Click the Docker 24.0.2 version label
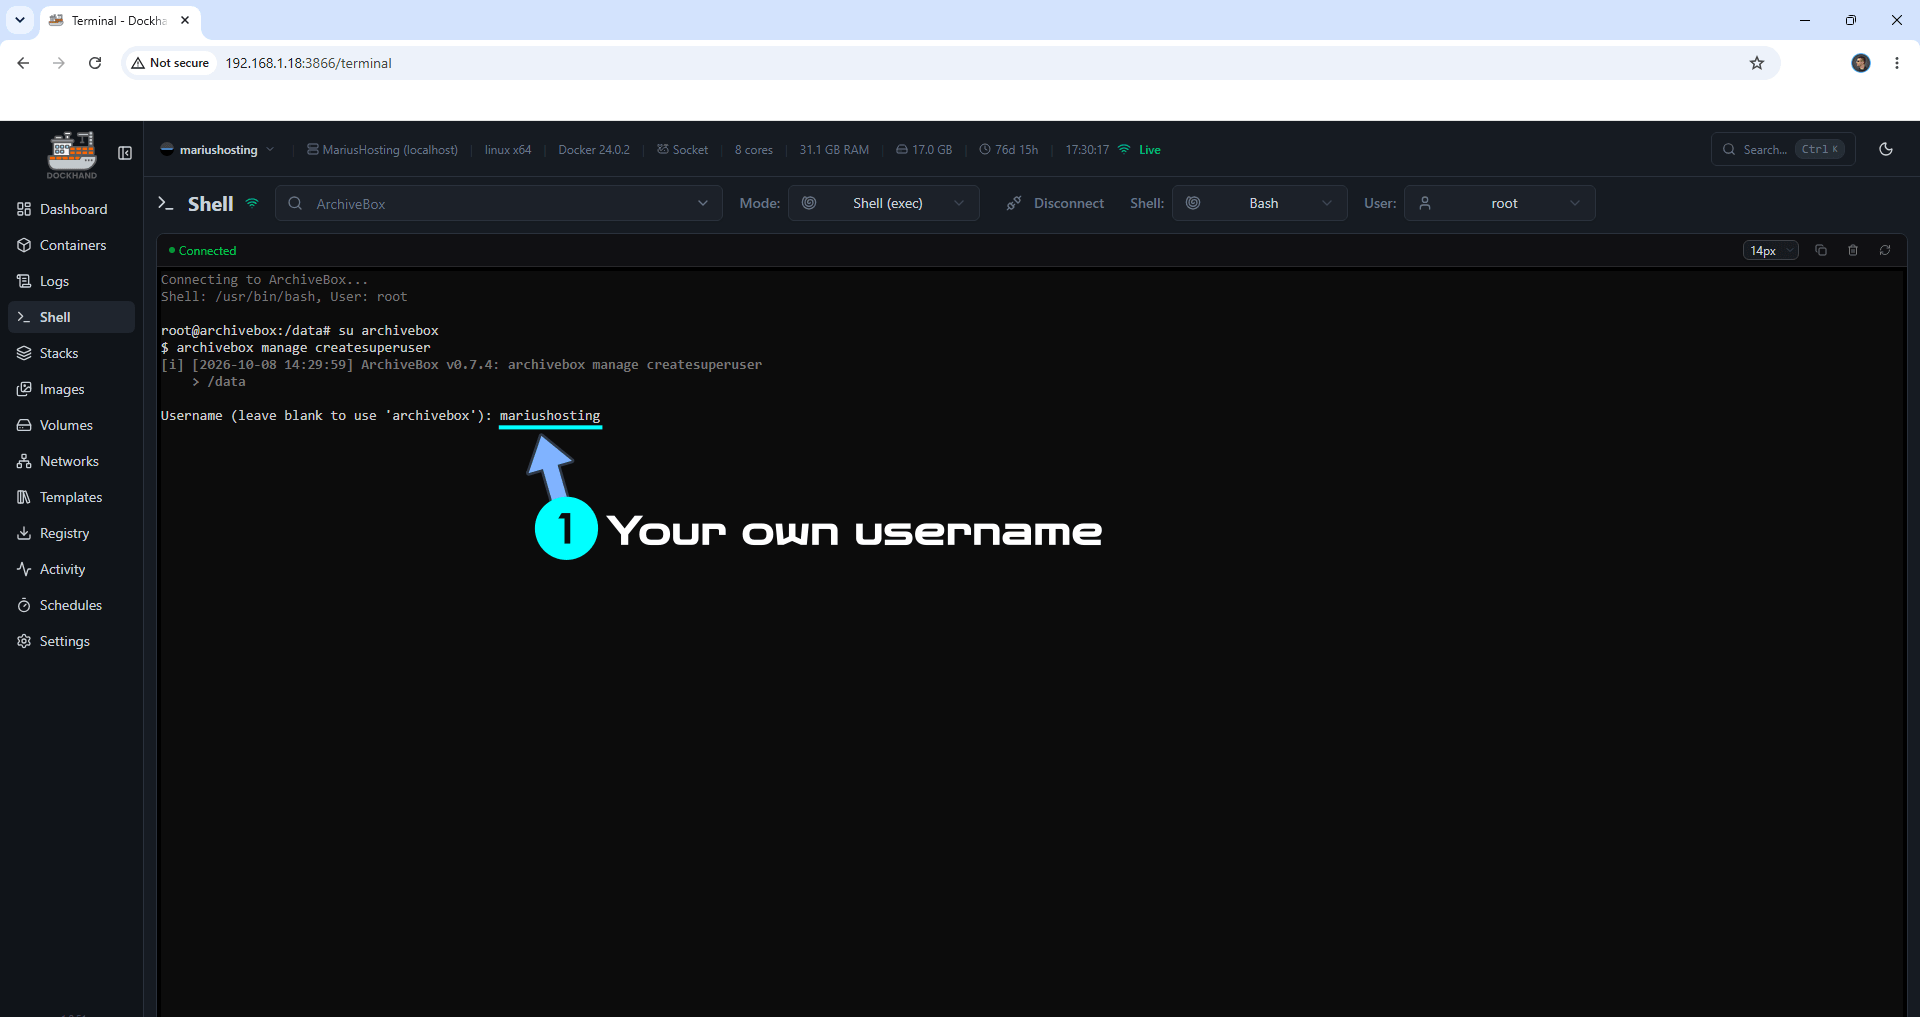Viewport: 1920px width, 1017px height. click(x=594, y=150)
